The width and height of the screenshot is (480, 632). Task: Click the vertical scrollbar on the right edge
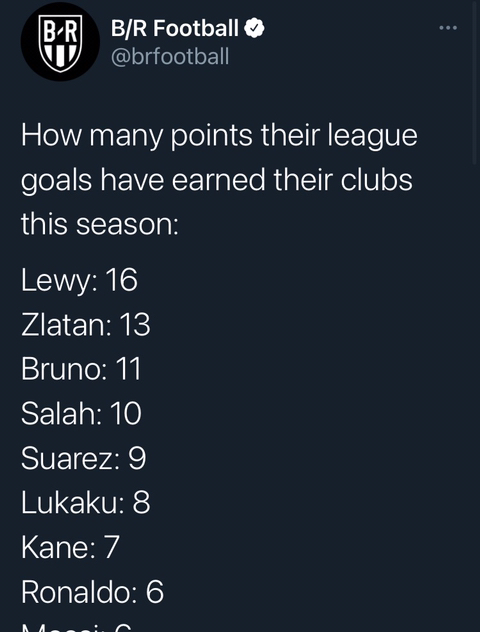[475, 82]
